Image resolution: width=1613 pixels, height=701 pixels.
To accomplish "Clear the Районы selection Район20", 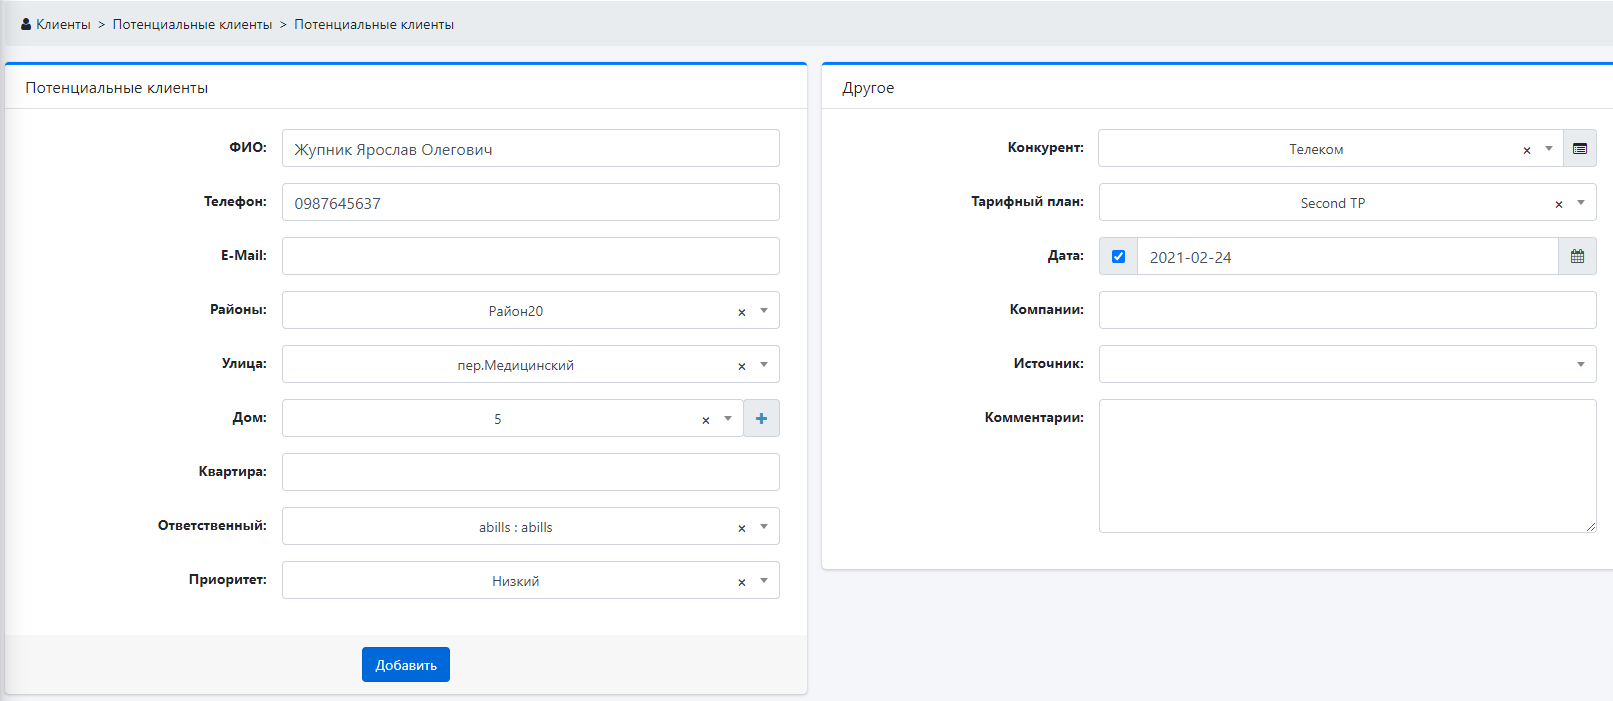I will pyautogui.click(x=741, y=312).
